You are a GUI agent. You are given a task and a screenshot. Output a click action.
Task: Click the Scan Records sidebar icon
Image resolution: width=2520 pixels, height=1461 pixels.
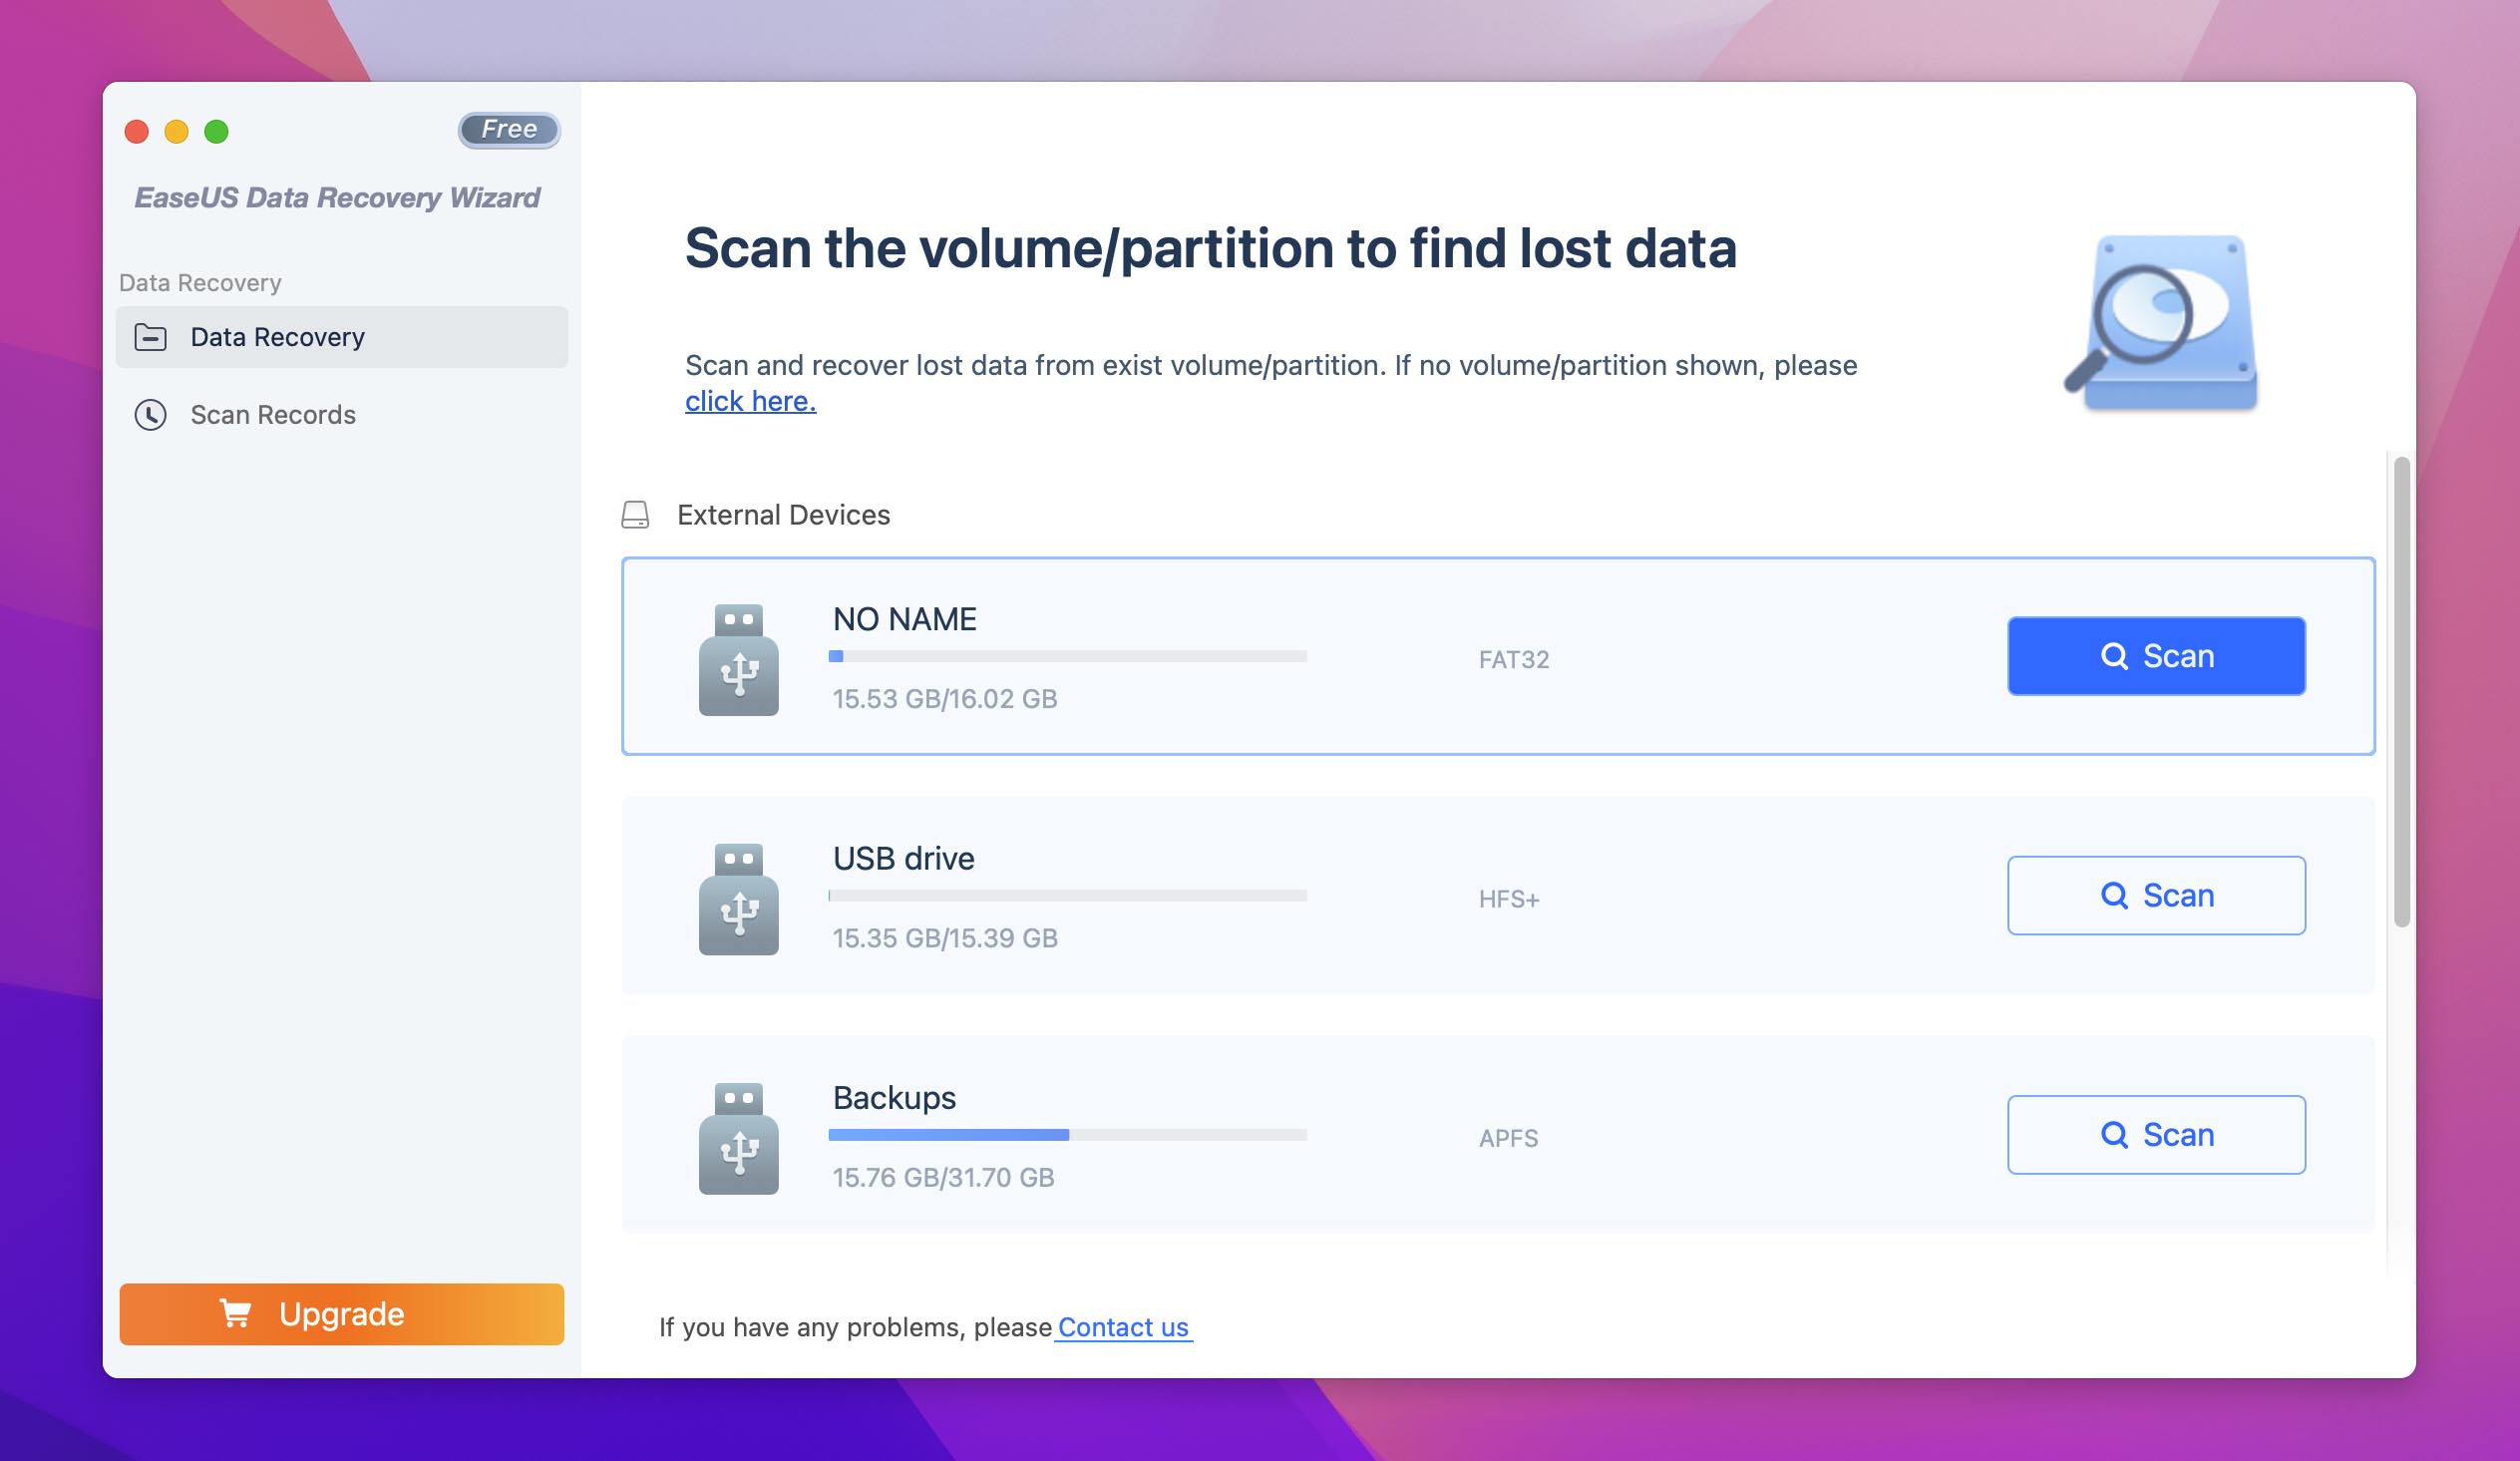[150, 414]
